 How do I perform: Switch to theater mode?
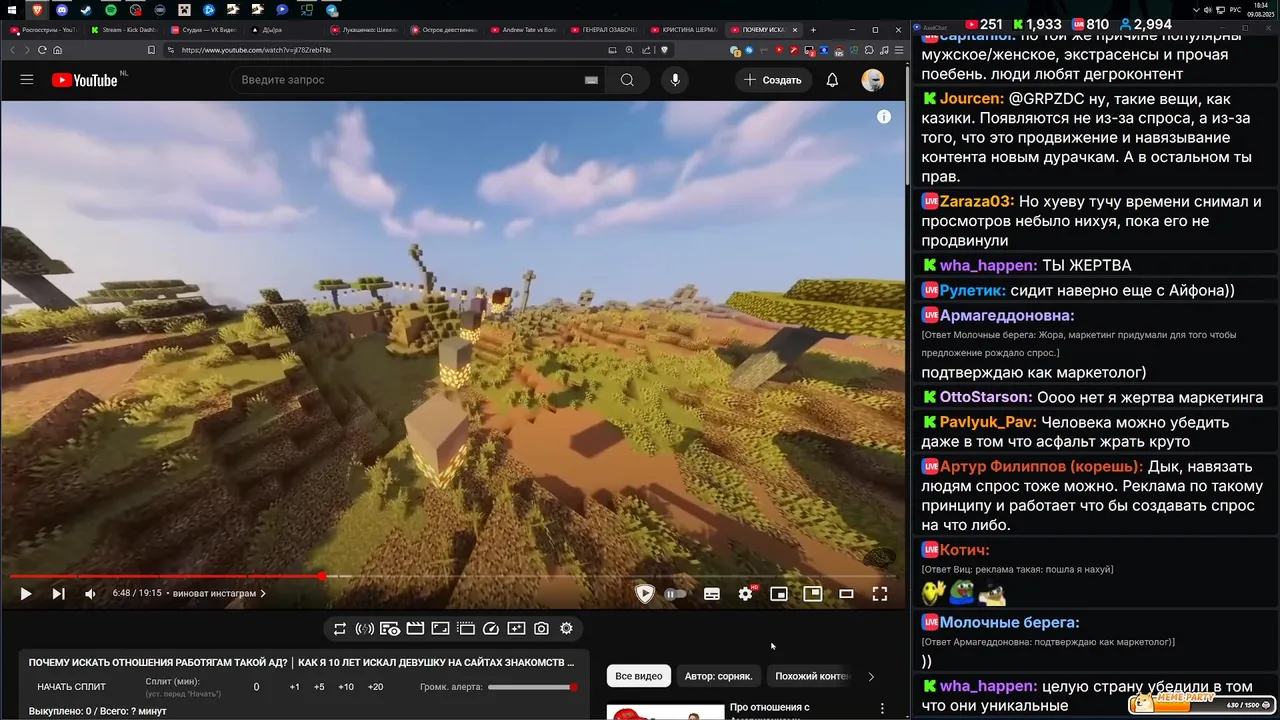[846, 594]
